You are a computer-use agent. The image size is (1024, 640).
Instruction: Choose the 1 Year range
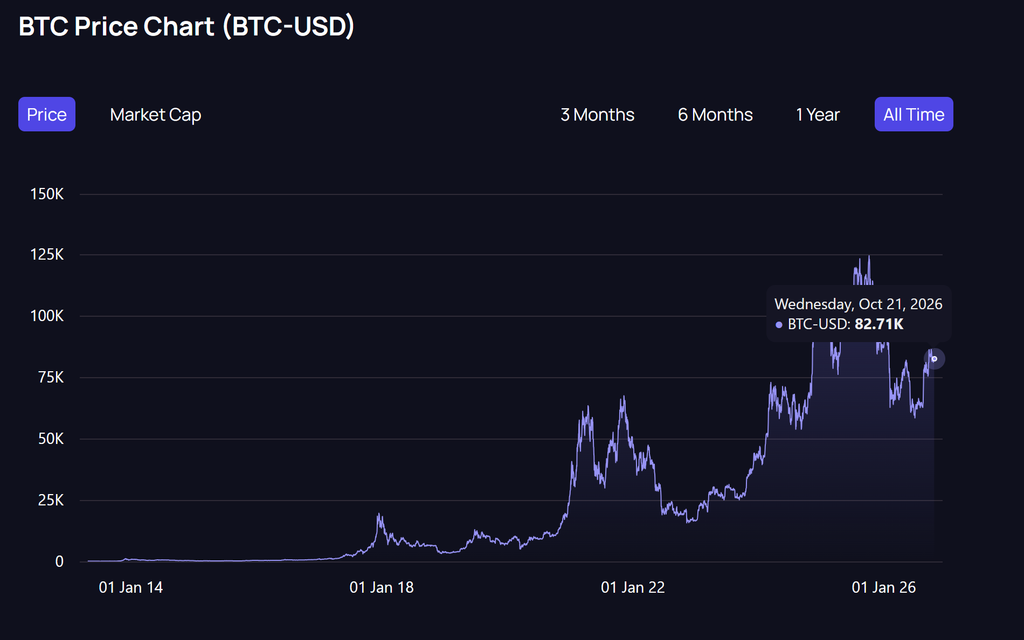click(818, 114)
